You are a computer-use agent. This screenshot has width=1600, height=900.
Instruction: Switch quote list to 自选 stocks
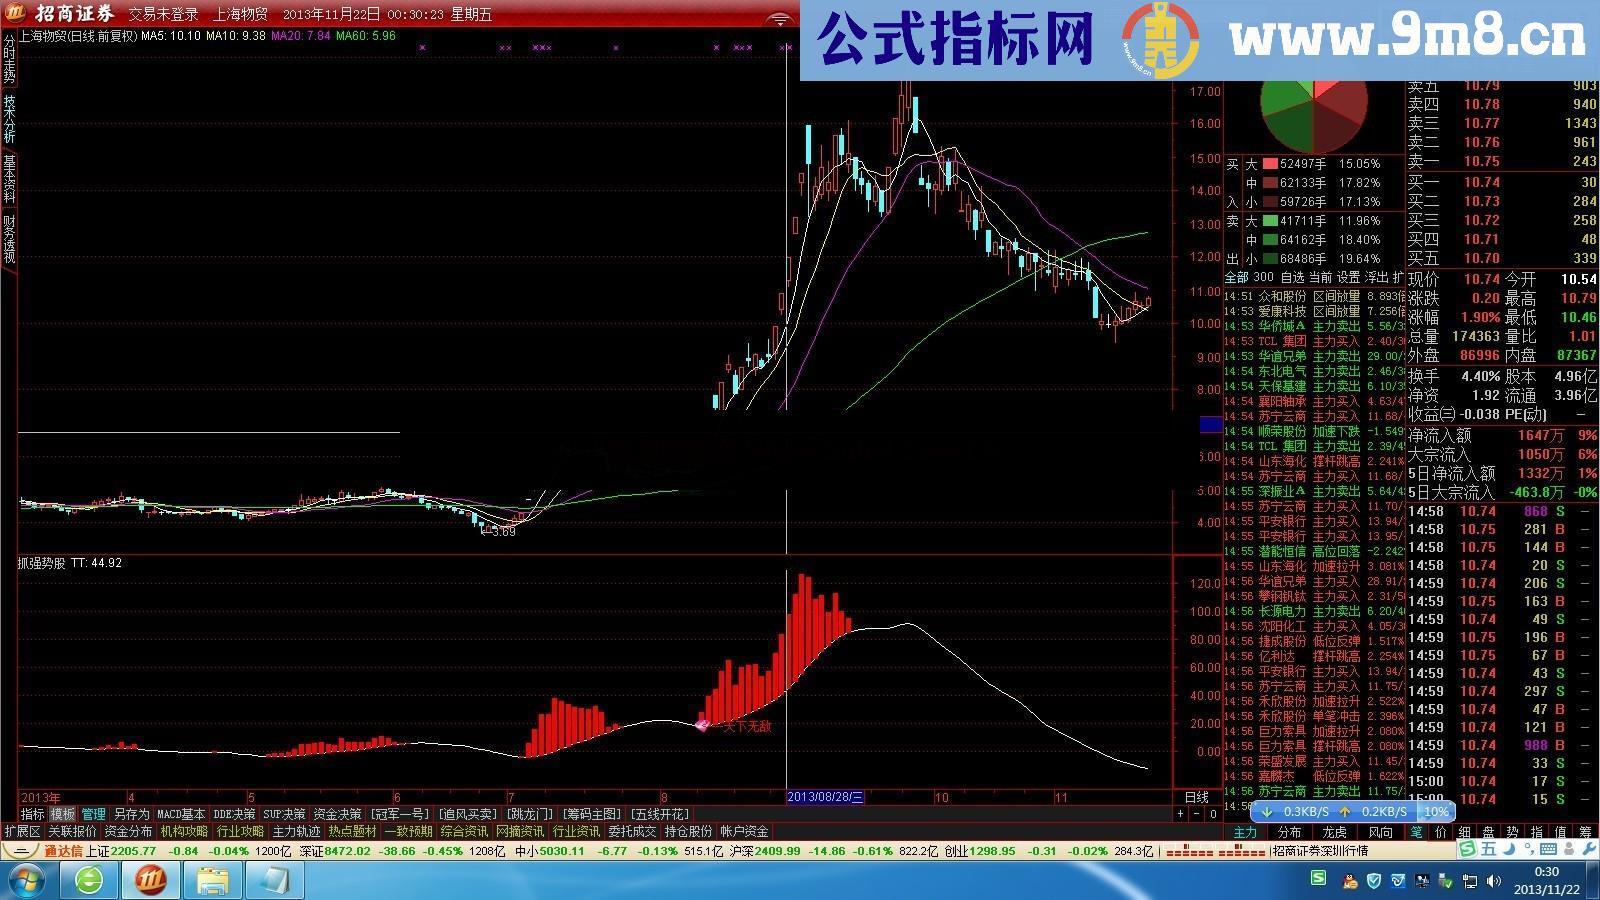tap(1293, 277)
